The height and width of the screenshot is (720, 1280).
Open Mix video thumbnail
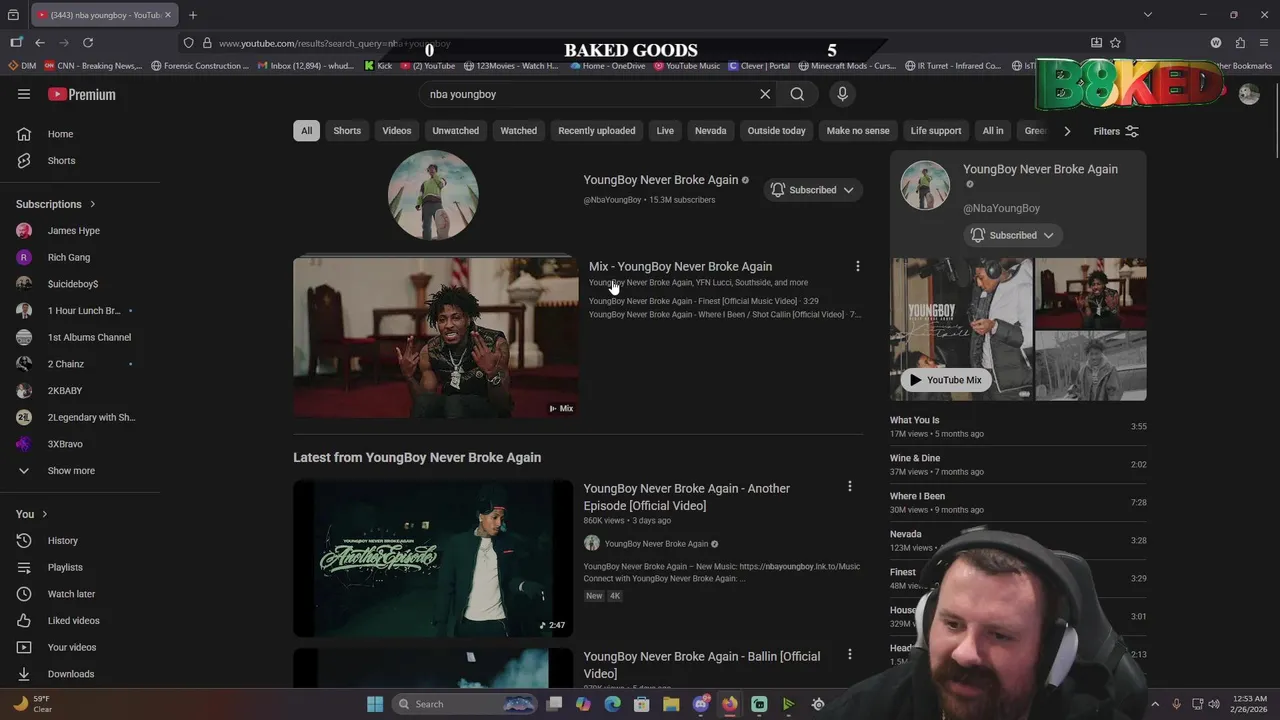click(436, 338)
